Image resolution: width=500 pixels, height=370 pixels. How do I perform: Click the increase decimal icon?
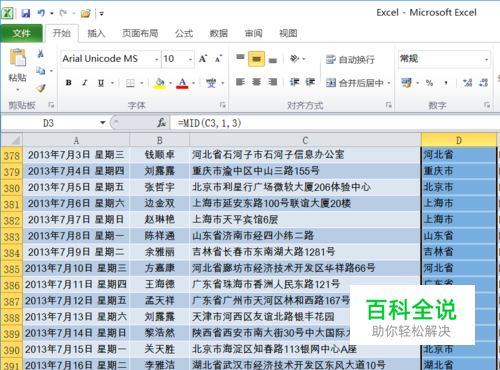point(468,83)
